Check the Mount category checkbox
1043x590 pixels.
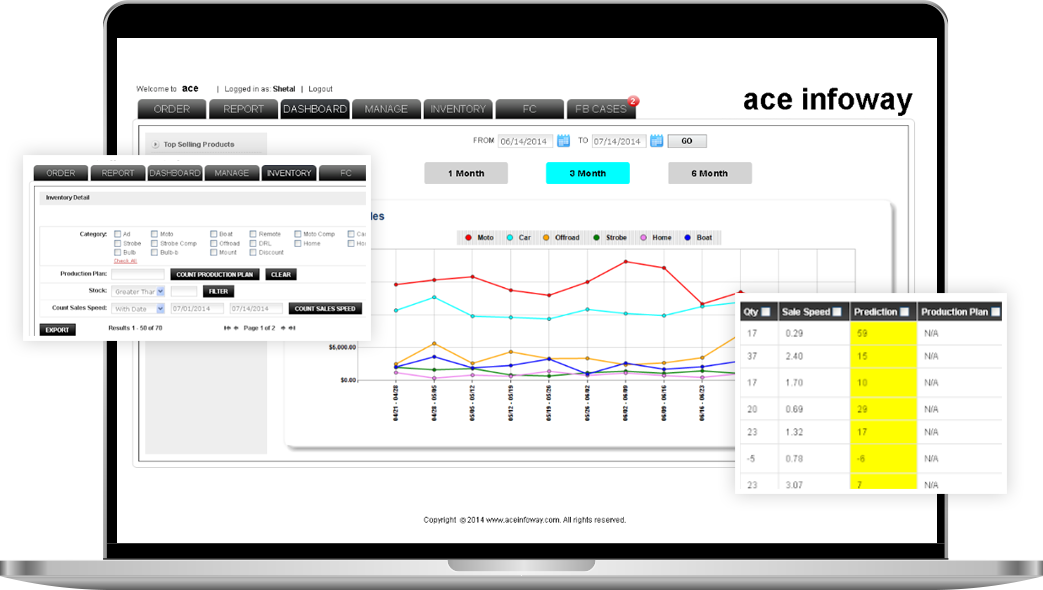[214, 253]
